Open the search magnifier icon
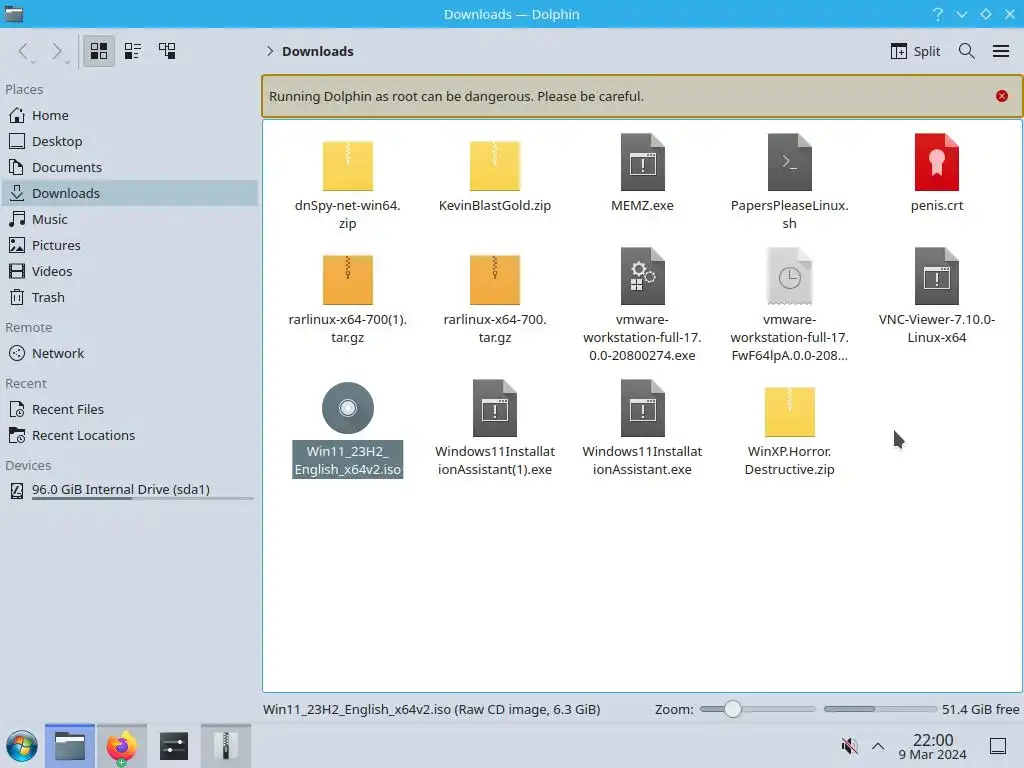Viewport: 1024px width, 768px height. [967, 51]
